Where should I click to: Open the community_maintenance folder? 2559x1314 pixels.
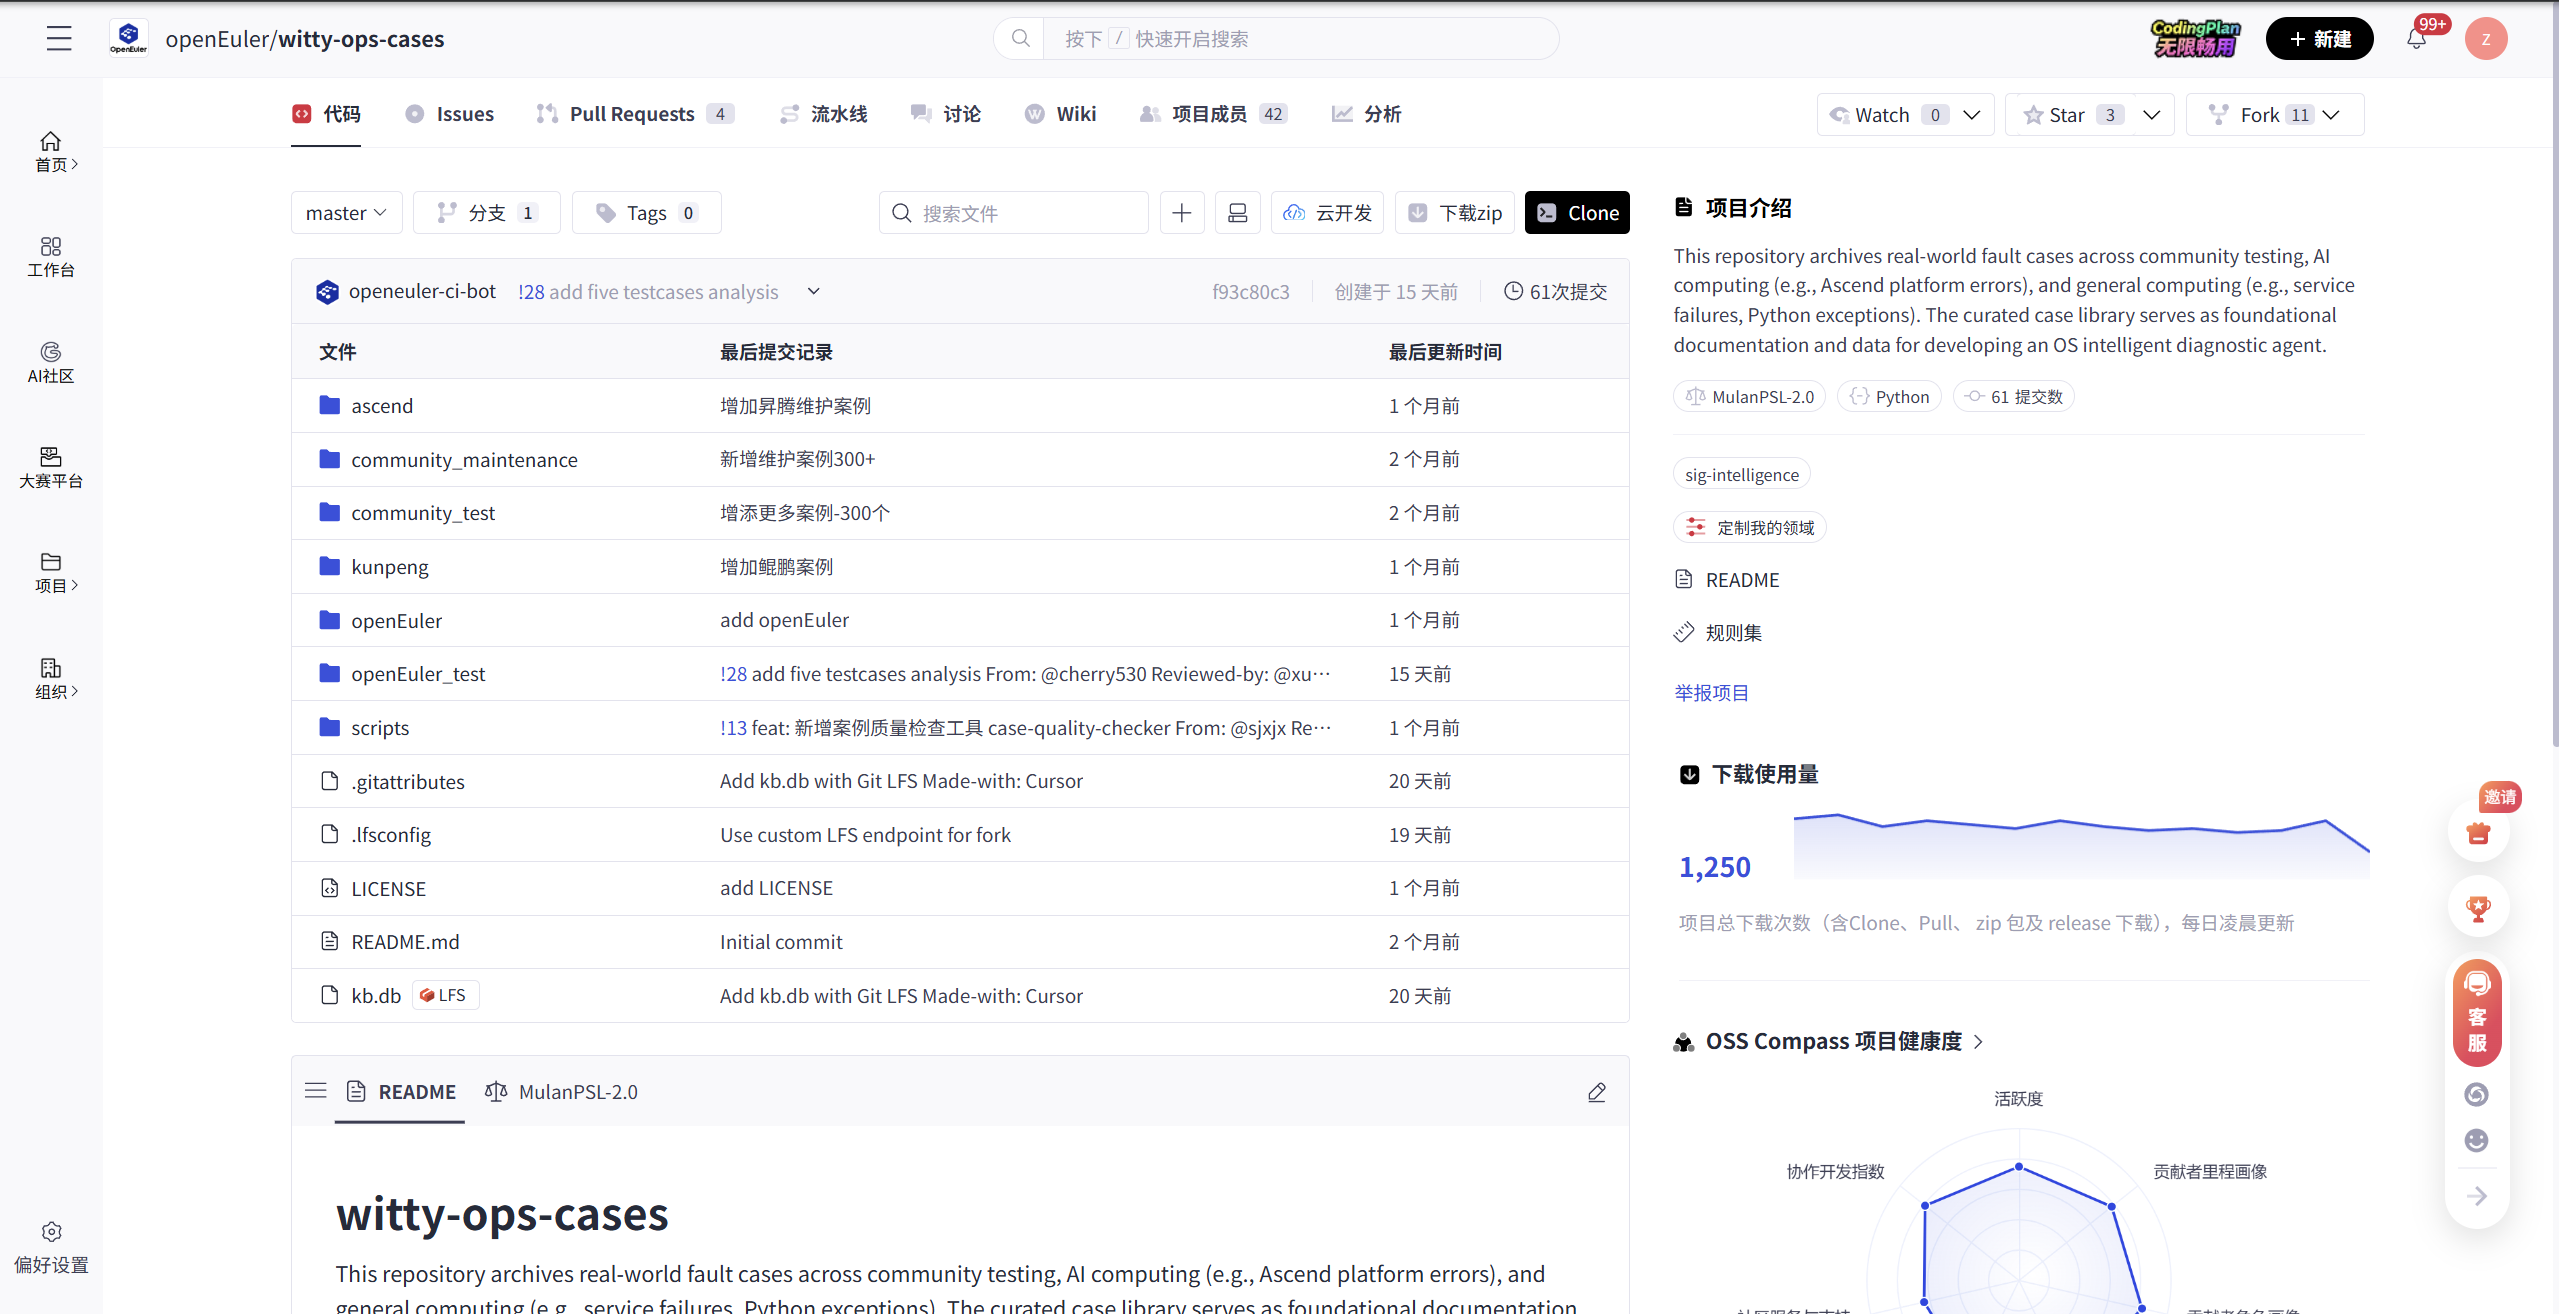tap(464, 460)
